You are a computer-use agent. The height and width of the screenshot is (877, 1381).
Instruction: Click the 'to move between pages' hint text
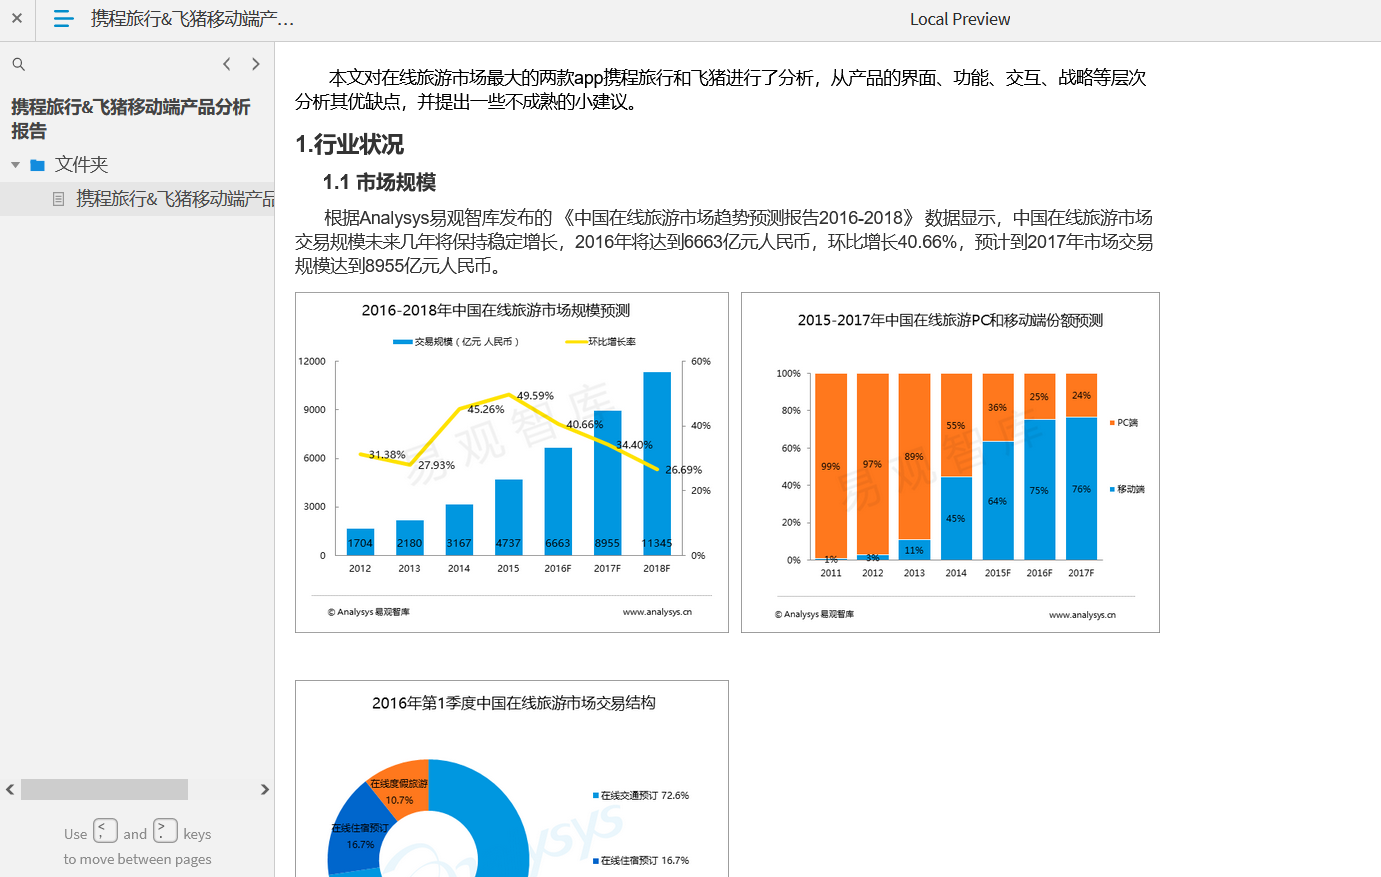138,859
